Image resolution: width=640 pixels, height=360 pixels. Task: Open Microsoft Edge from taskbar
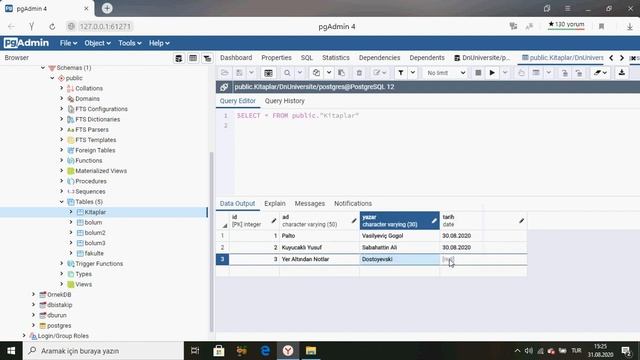tap(265, 351)
